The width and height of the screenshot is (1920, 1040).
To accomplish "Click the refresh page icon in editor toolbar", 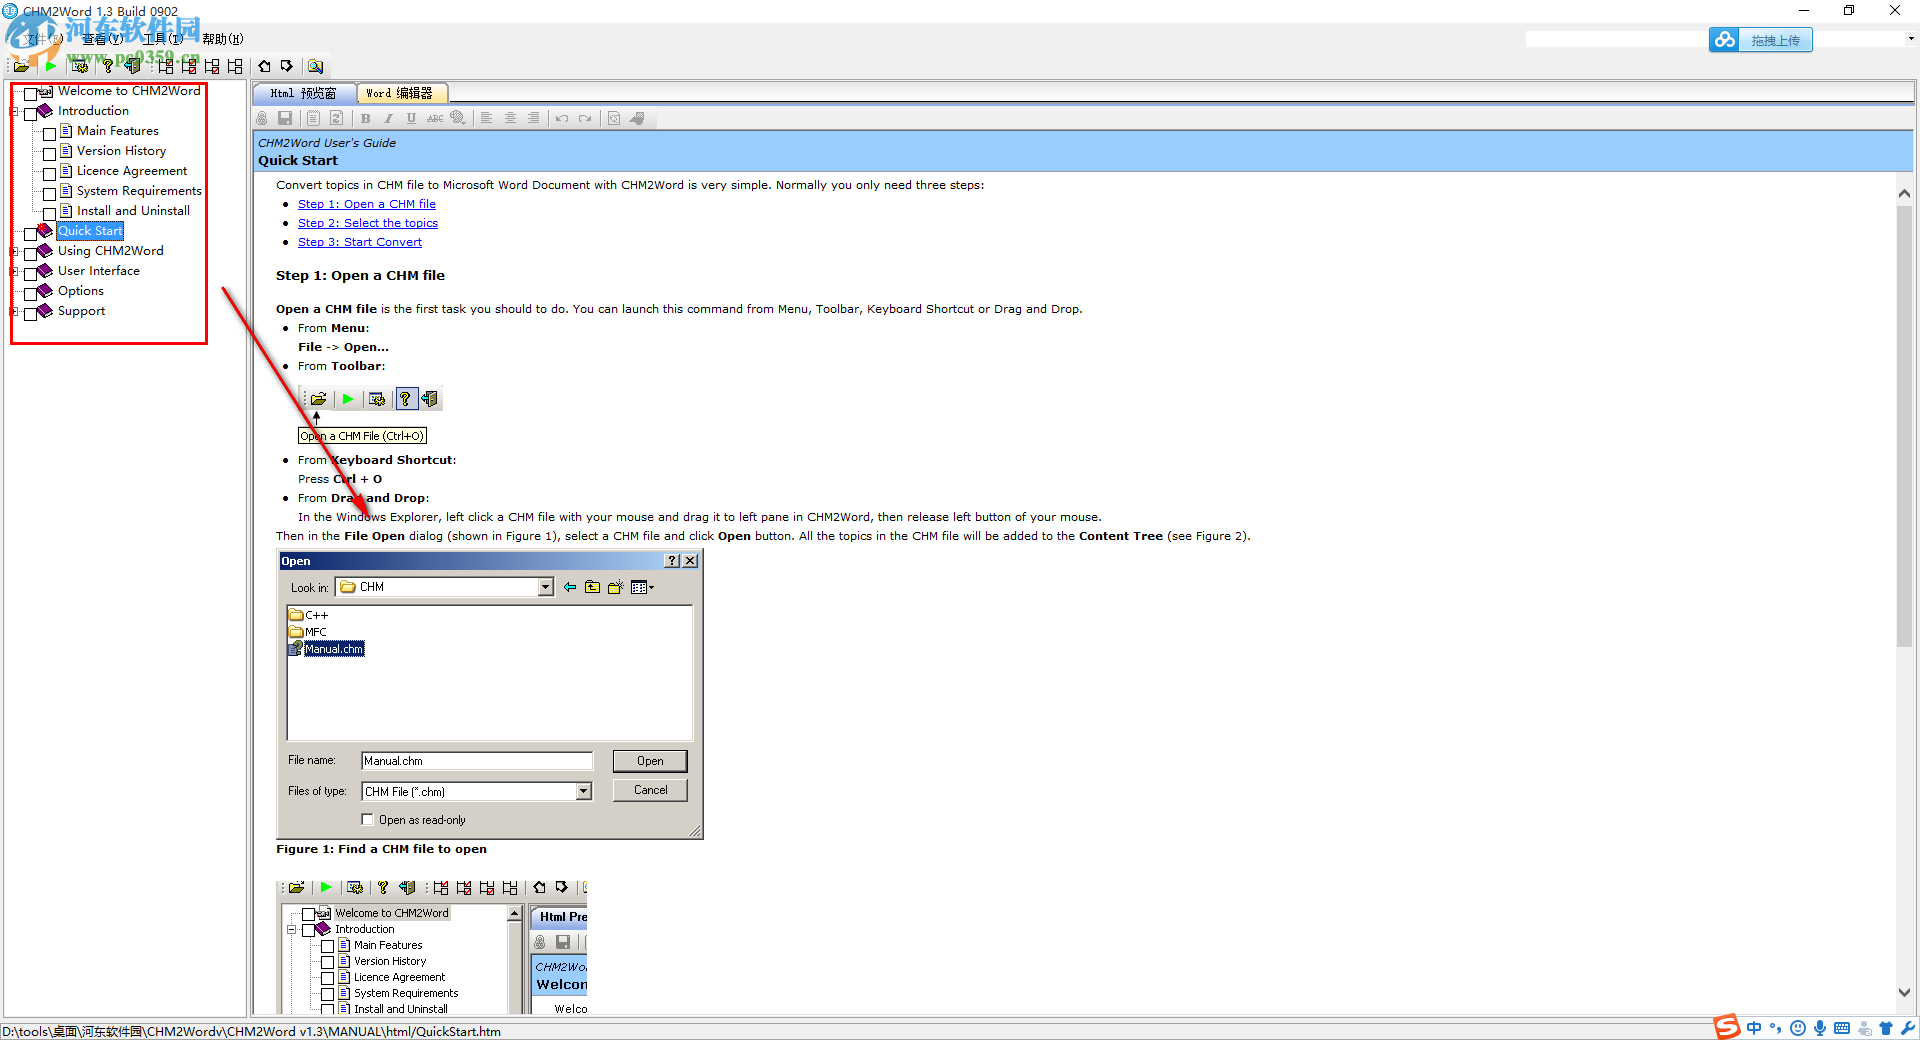I will click(337, 118).
